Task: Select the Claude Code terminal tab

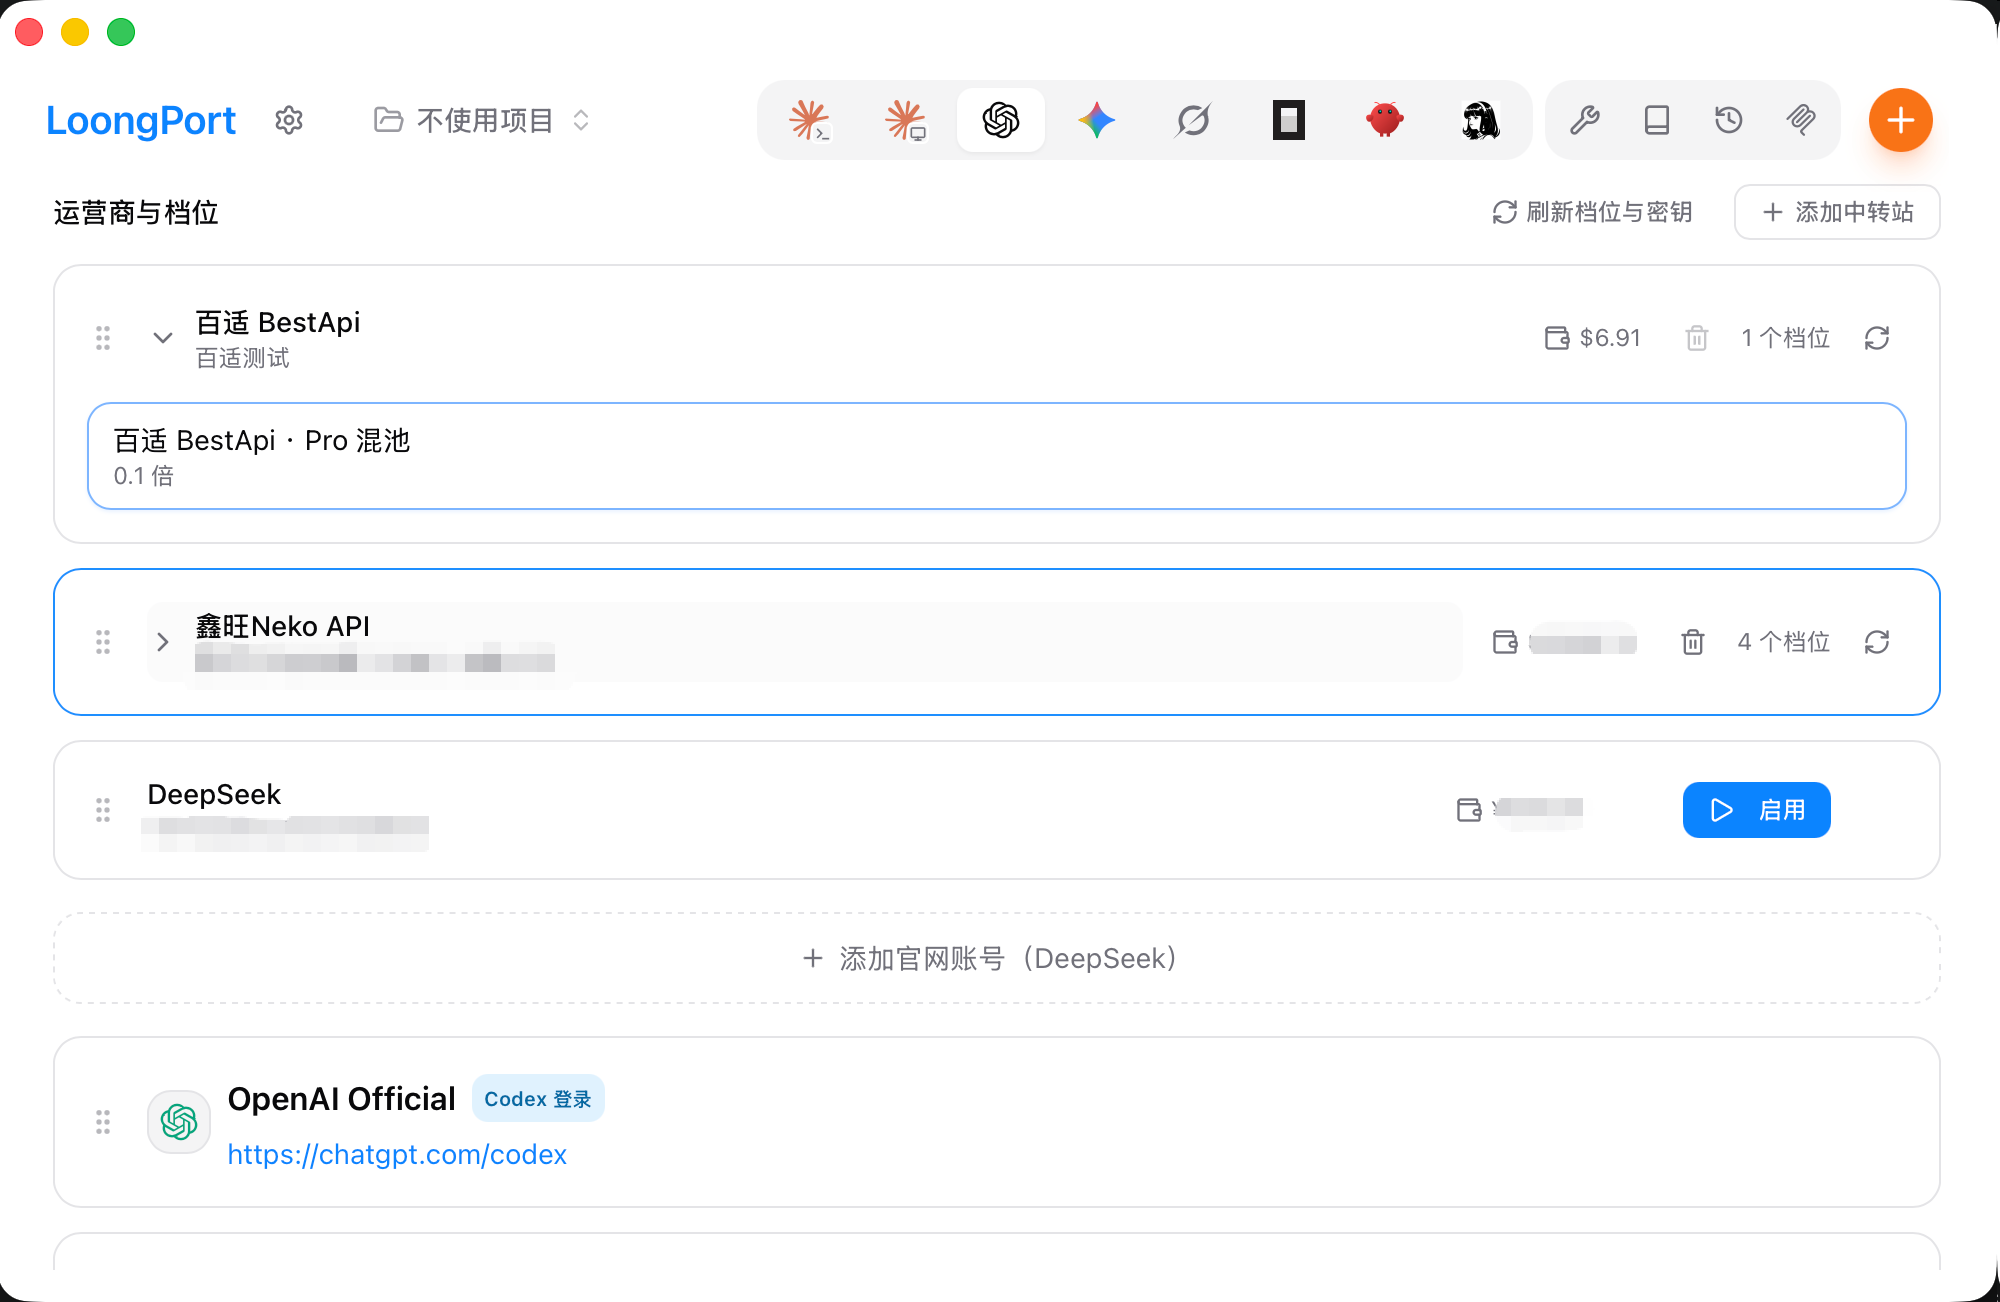Action: [809, 120]
